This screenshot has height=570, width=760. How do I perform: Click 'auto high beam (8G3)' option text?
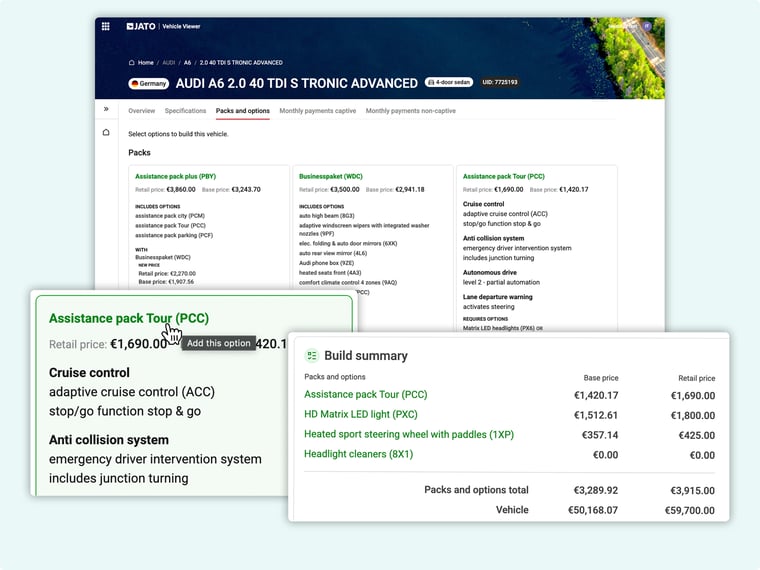327,216
